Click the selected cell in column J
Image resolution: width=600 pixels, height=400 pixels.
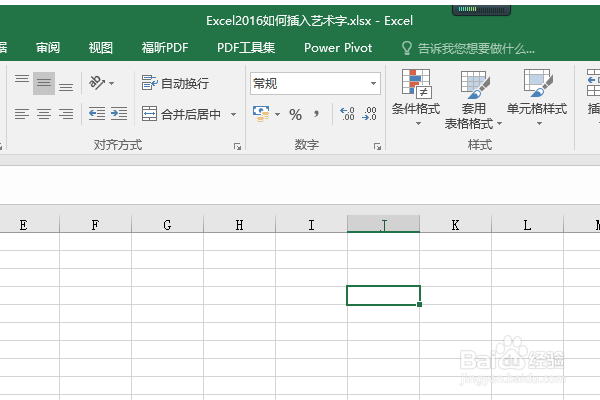pyautogui.click(x=383, y=296)
